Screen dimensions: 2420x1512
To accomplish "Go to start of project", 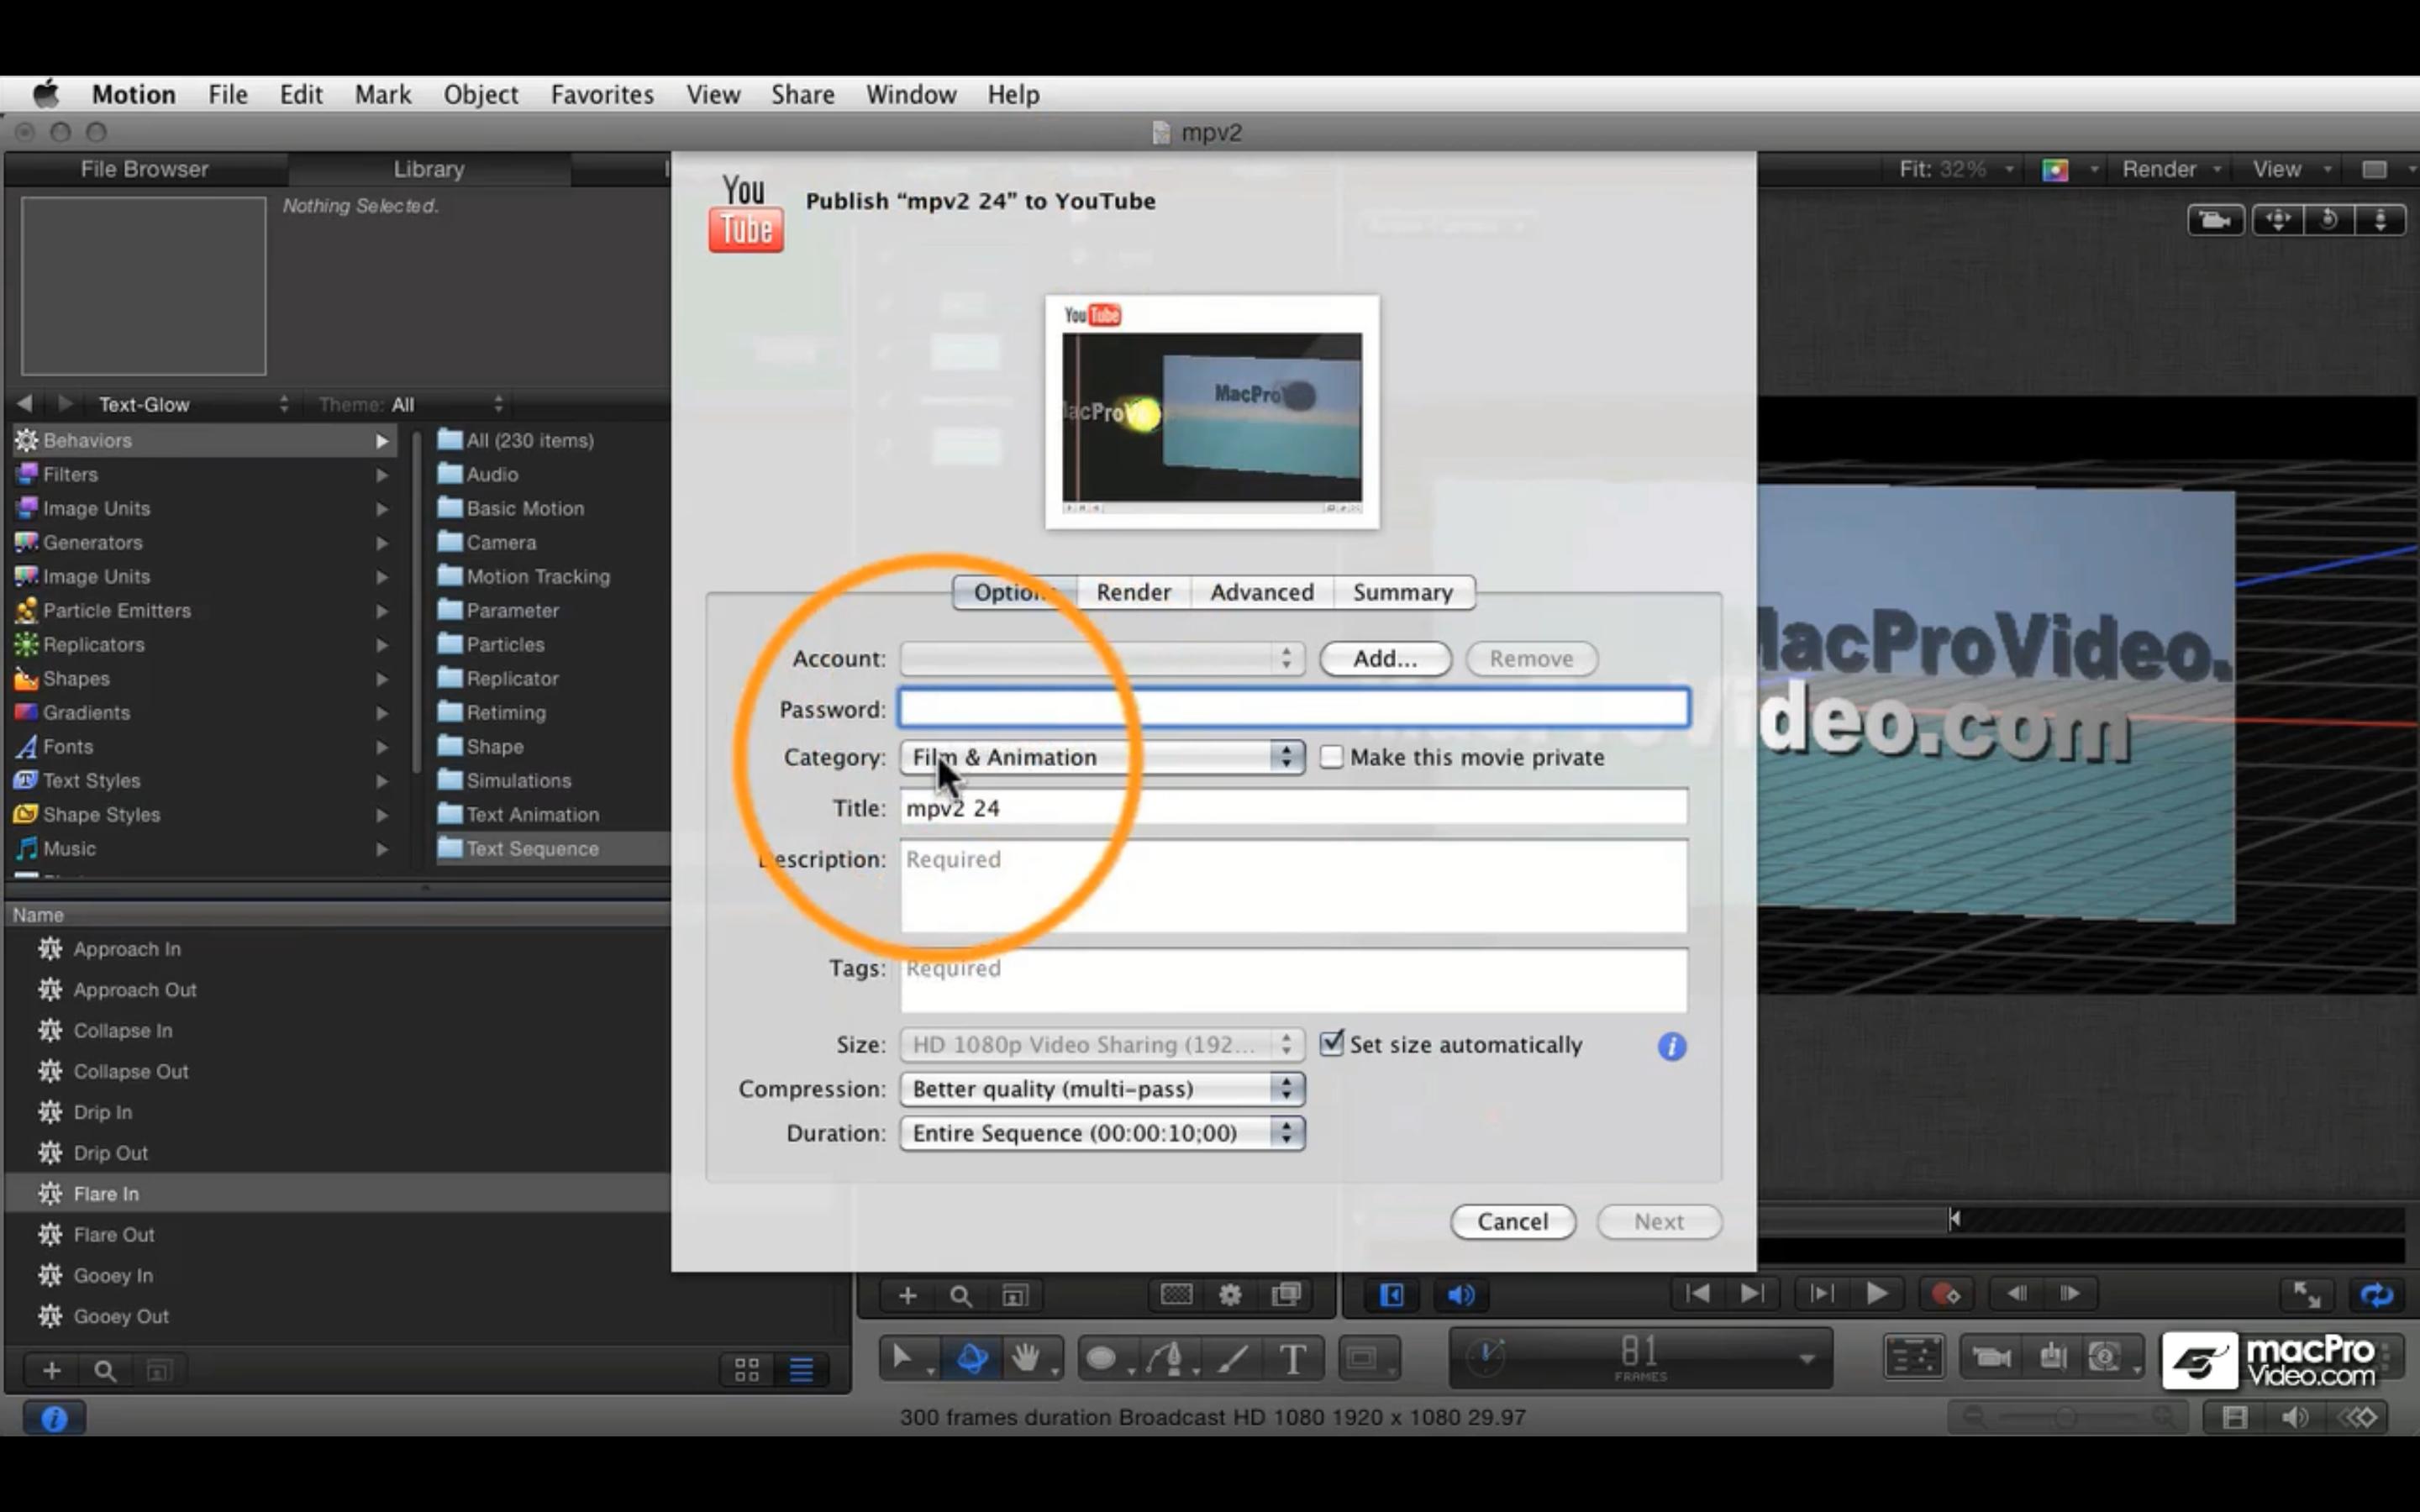I will tap(1697, 1294).
